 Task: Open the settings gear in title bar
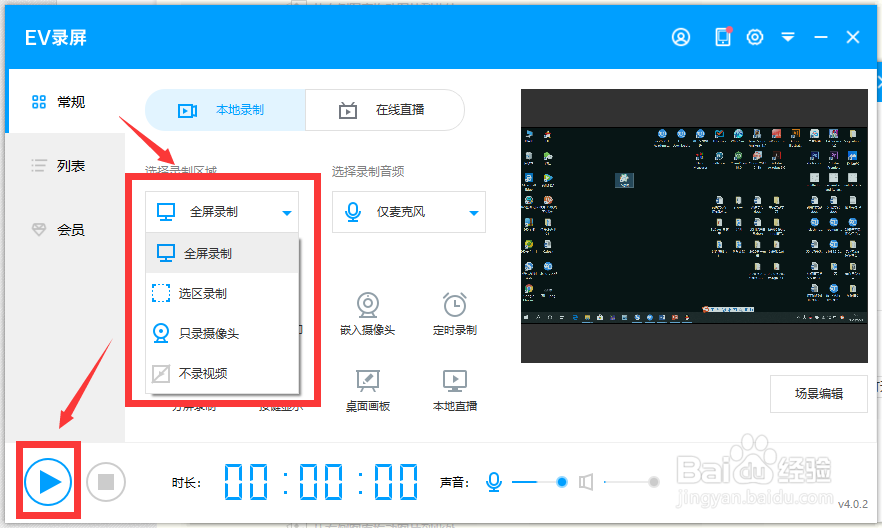tap(755, 37)
